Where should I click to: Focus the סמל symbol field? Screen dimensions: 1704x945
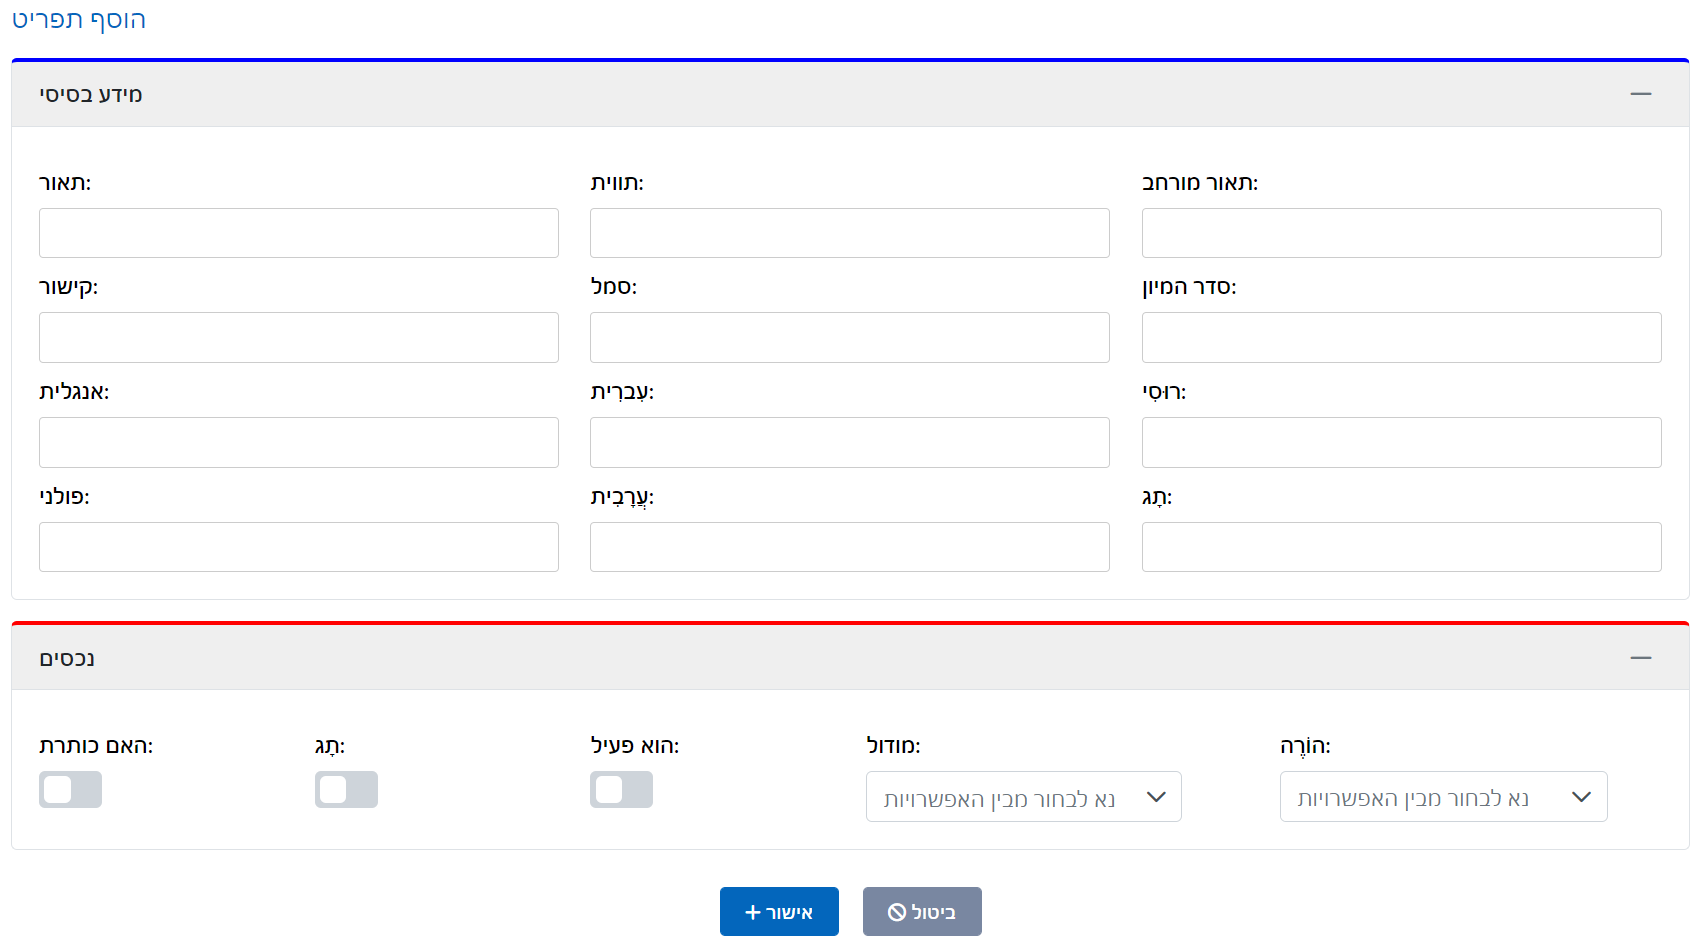[x=849, y=337]
